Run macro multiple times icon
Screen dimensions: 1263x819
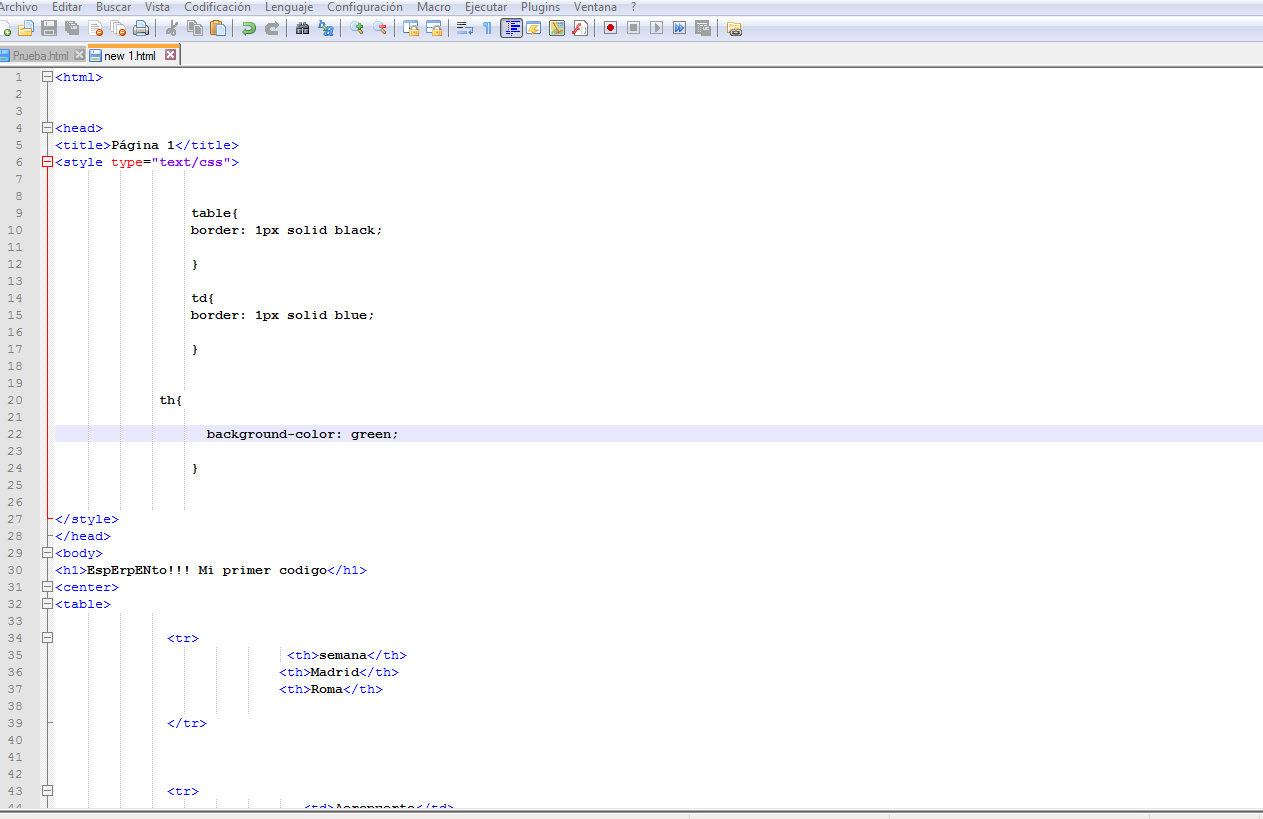point(679,28)
